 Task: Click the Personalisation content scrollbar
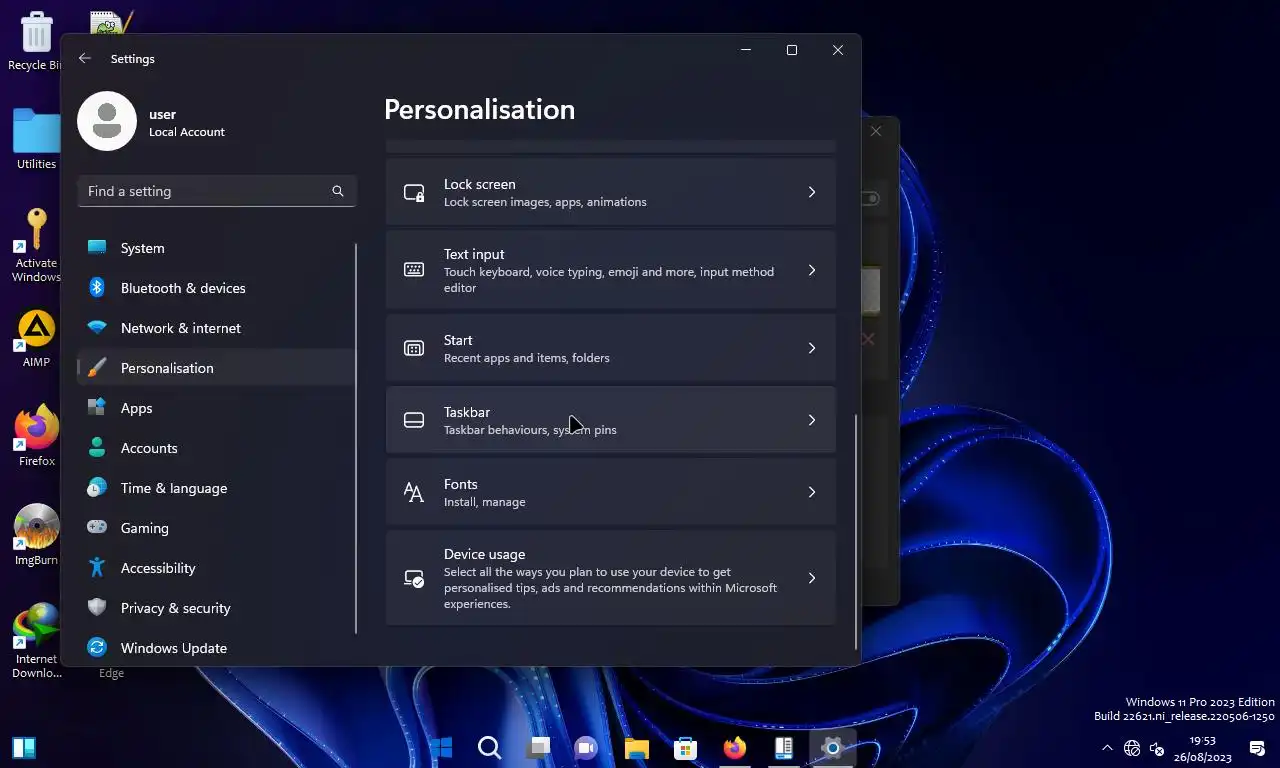[x=856, y=530]
